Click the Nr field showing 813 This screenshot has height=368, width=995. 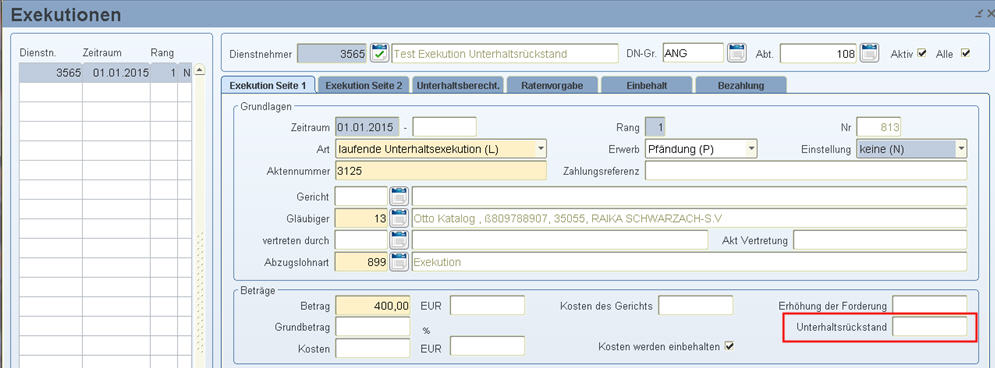point(878,127)
